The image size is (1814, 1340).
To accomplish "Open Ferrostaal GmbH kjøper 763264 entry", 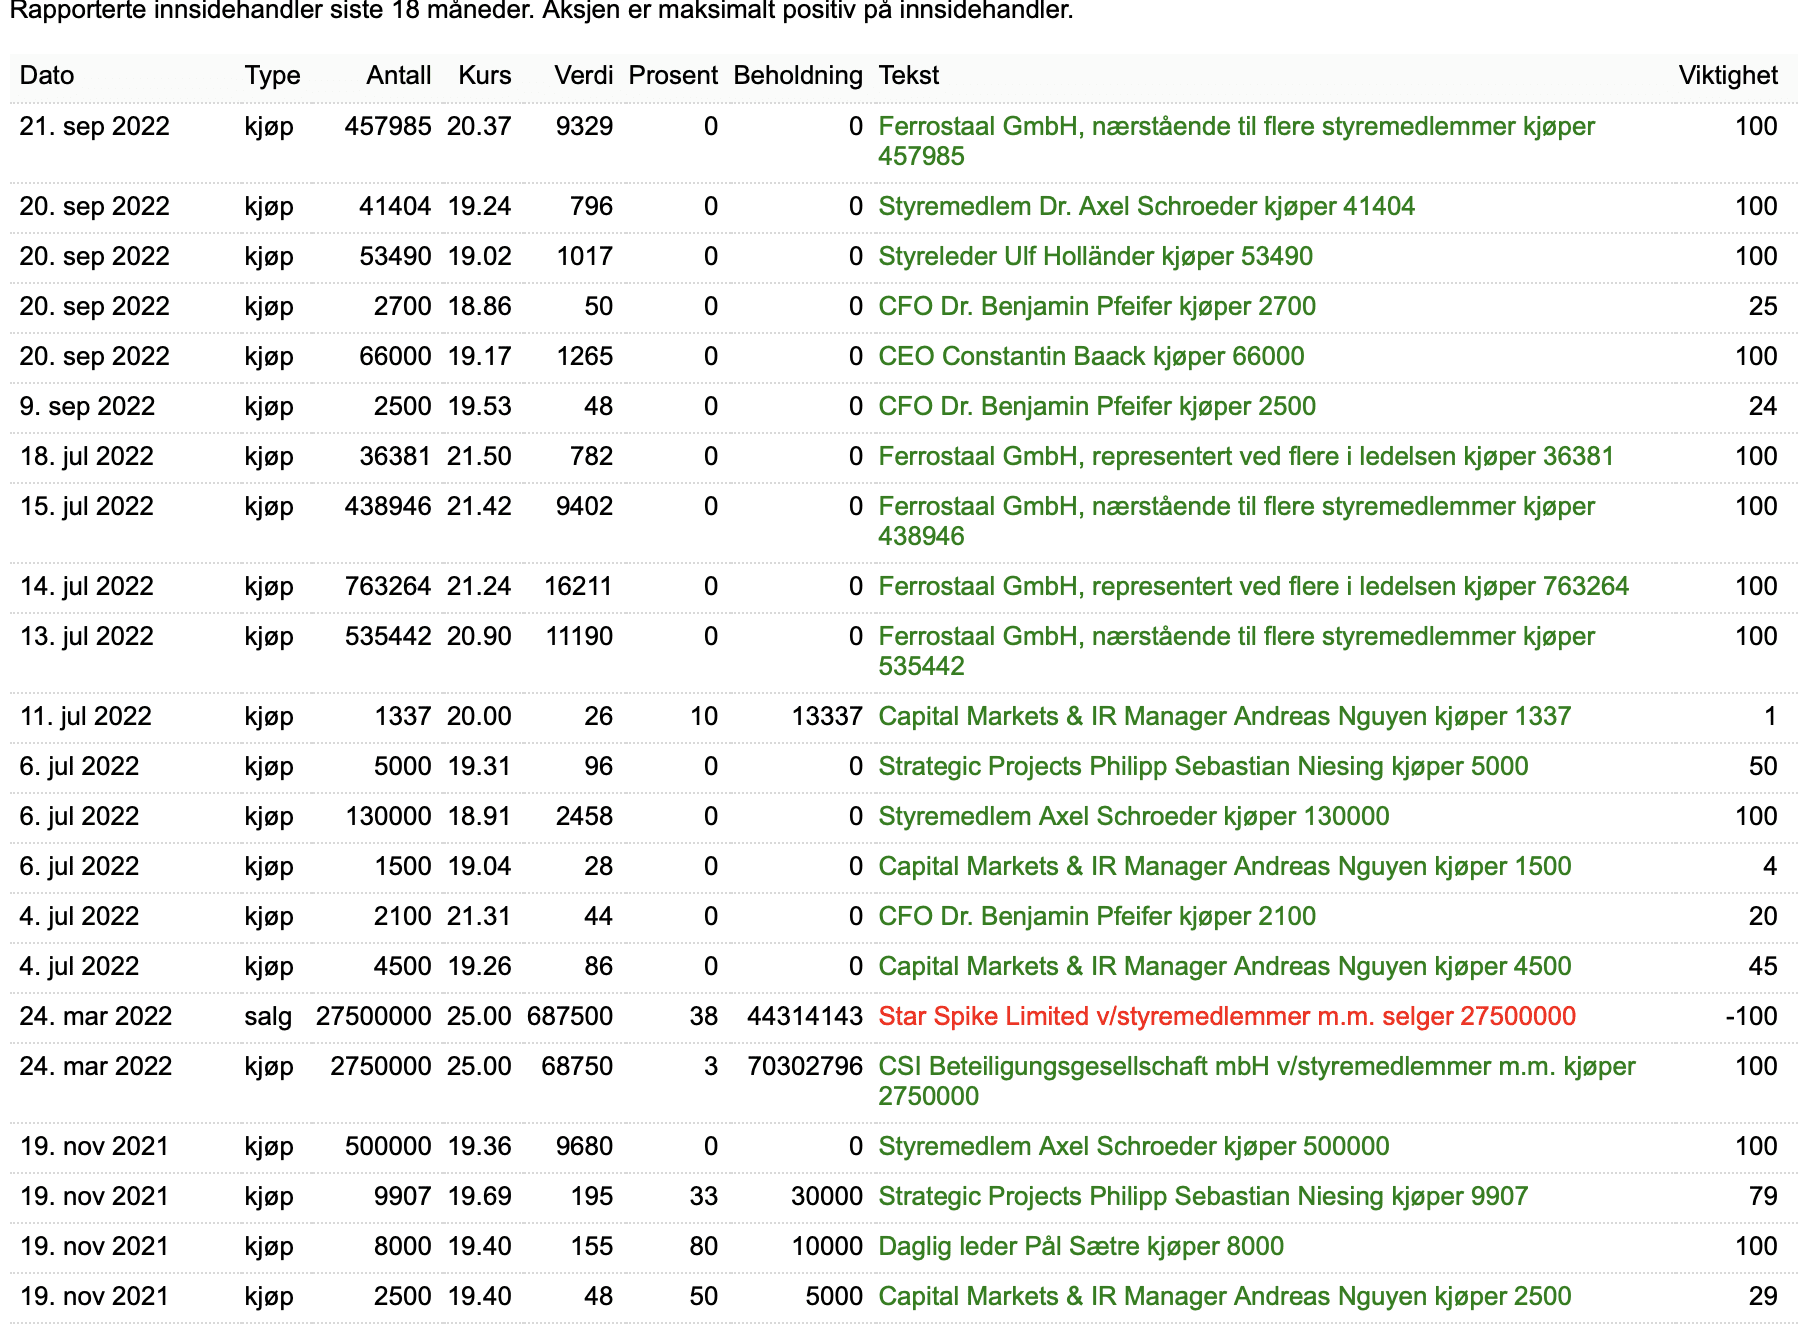I will coord(1253,587).
